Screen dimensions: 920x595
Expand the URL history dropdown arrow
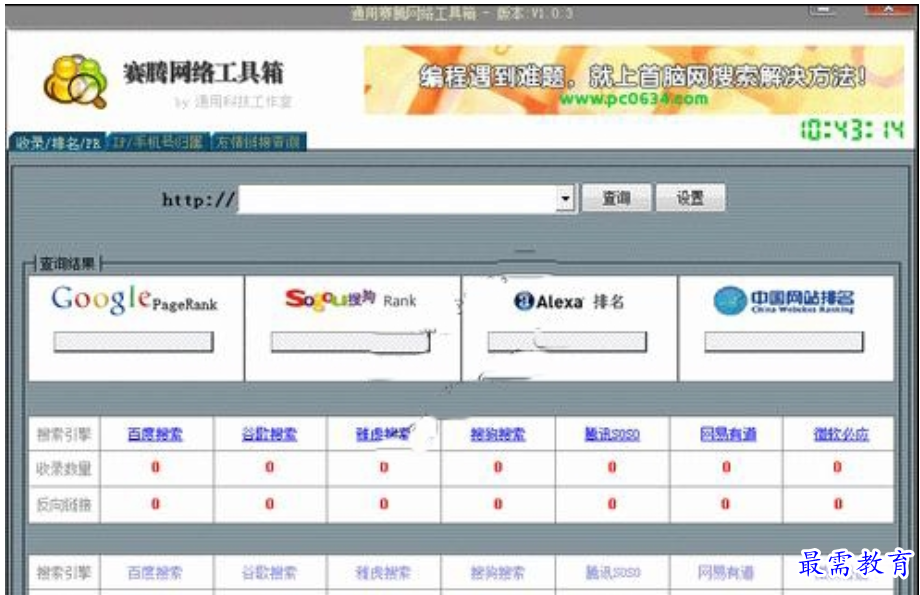click(x=566, y=199)
